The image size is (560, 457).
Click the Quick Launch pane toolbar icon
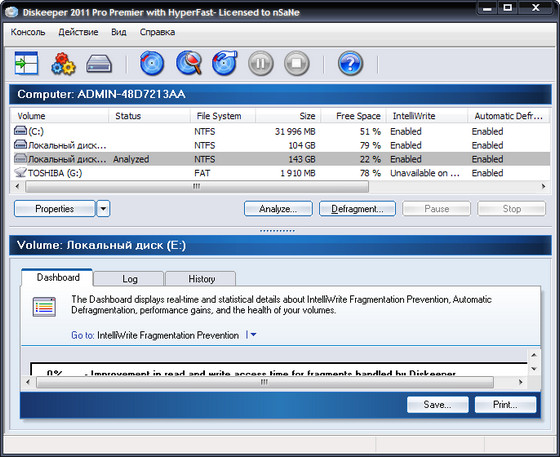pyautogui.click(x=26, y=63)
